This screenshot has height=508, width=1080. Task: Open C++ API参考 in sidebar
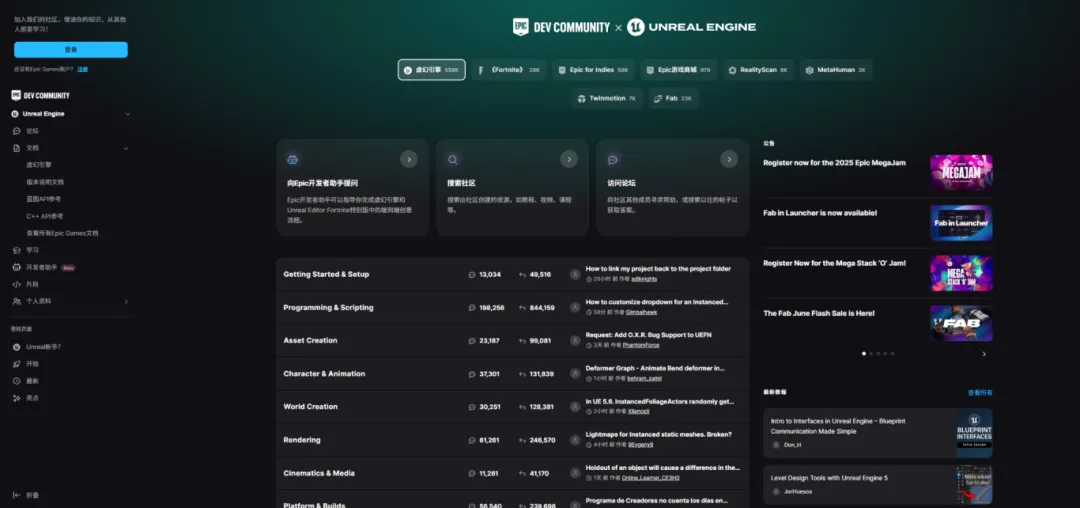(45, 216)
